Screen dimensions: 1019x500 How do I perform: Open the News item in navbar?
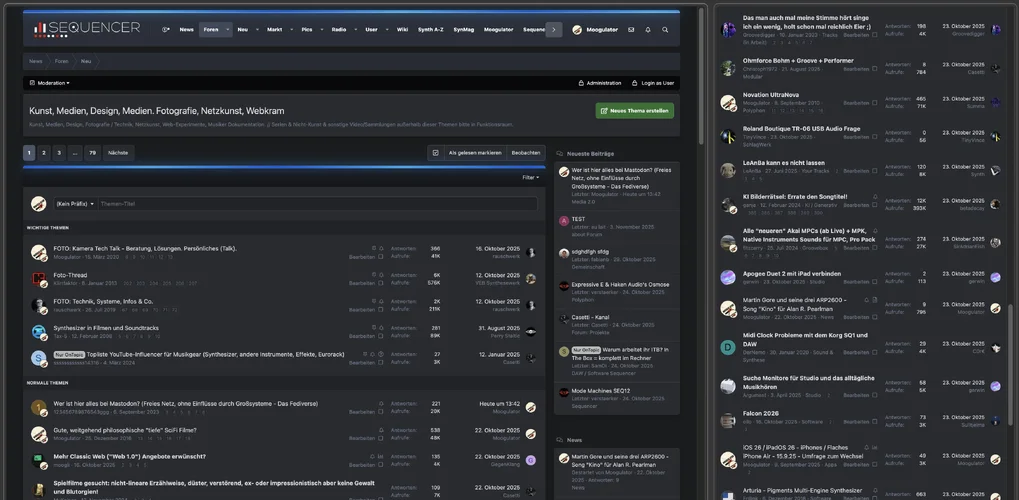(x=187, y=30)
